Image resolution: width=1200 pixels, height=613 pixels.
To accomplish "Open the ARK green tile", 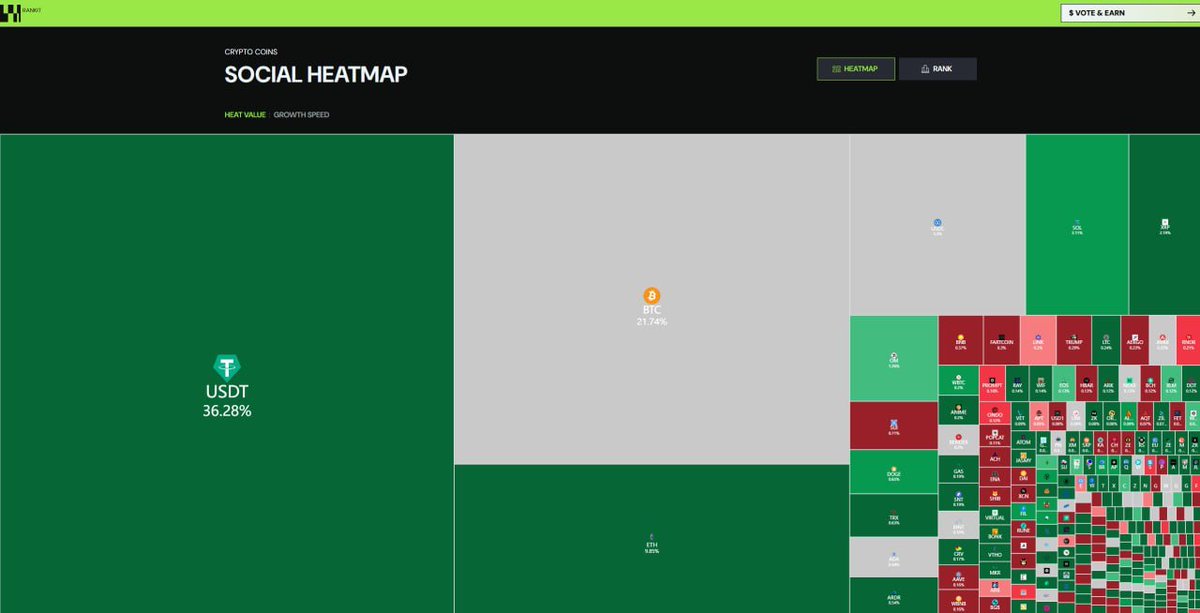I will coord(1108,383).
